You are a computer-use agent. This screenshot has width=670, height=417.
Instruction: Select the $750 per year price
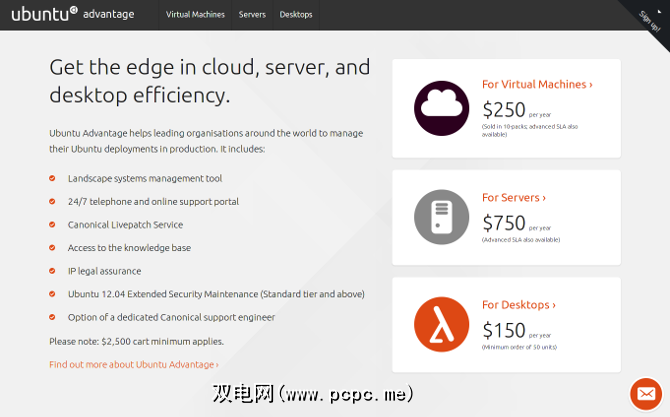[517, 223]
